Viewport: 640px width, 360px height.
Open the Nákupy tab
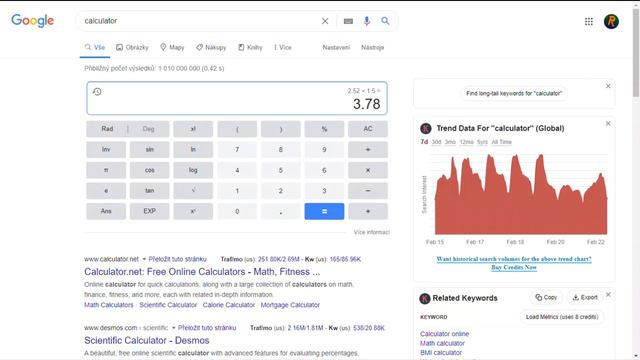[x=211, y=47]
